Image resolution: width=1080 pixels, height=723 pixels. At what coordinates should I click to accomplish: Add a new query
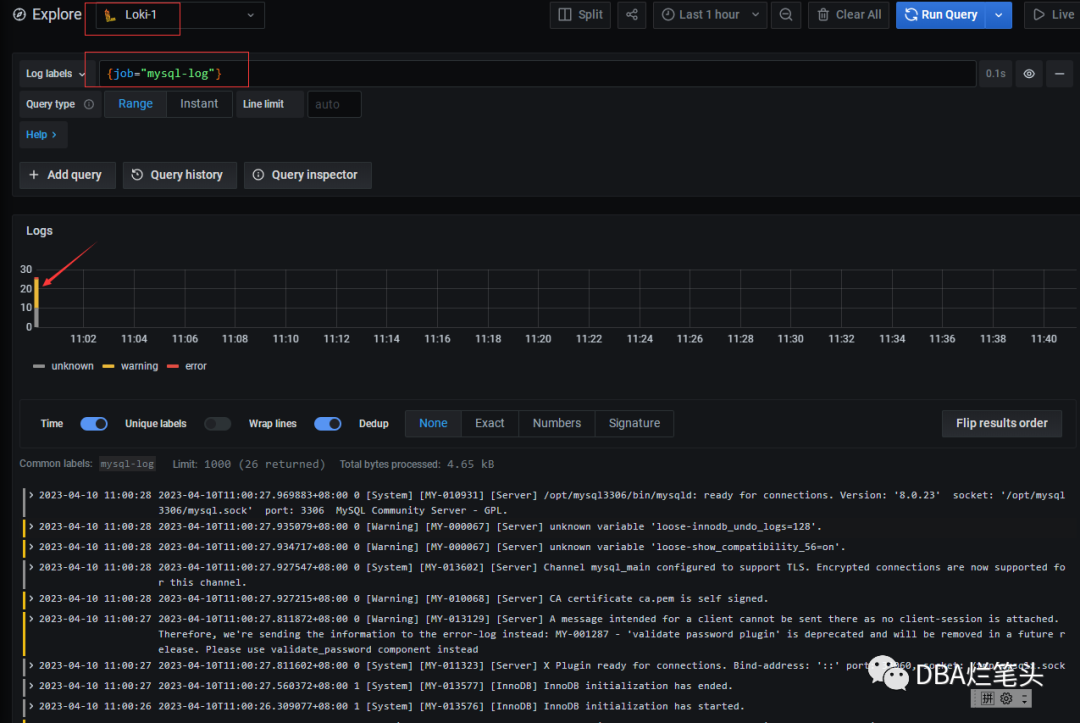point(67,175)
